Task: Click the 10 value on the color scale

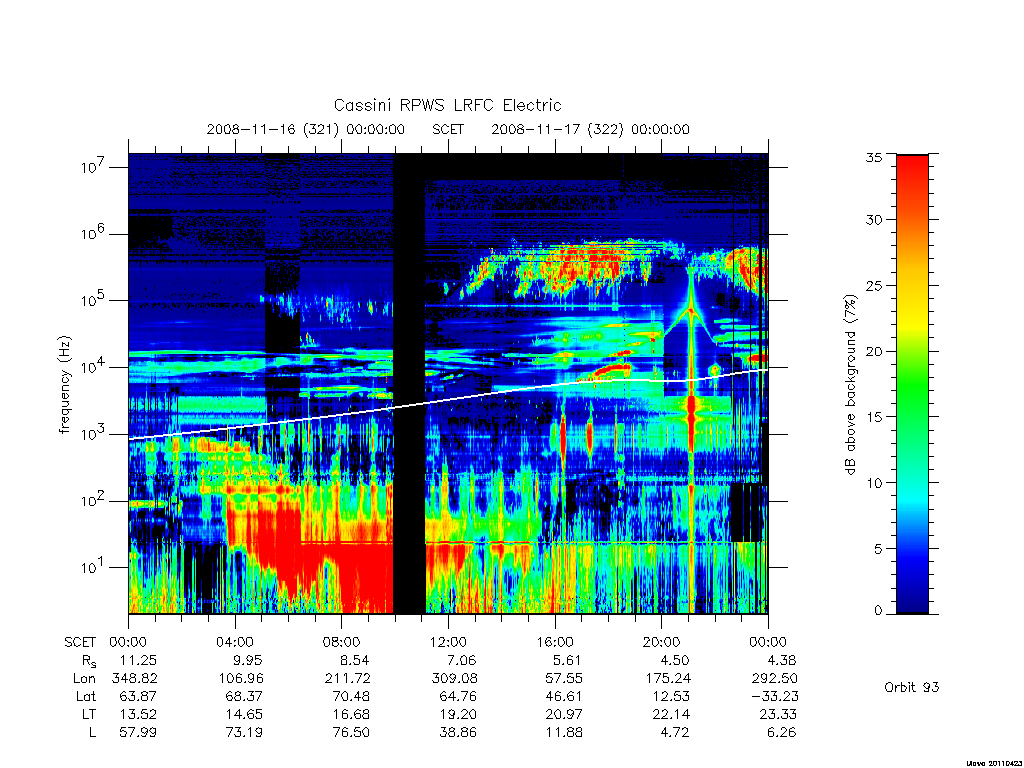Action: [x=873, y=483]
